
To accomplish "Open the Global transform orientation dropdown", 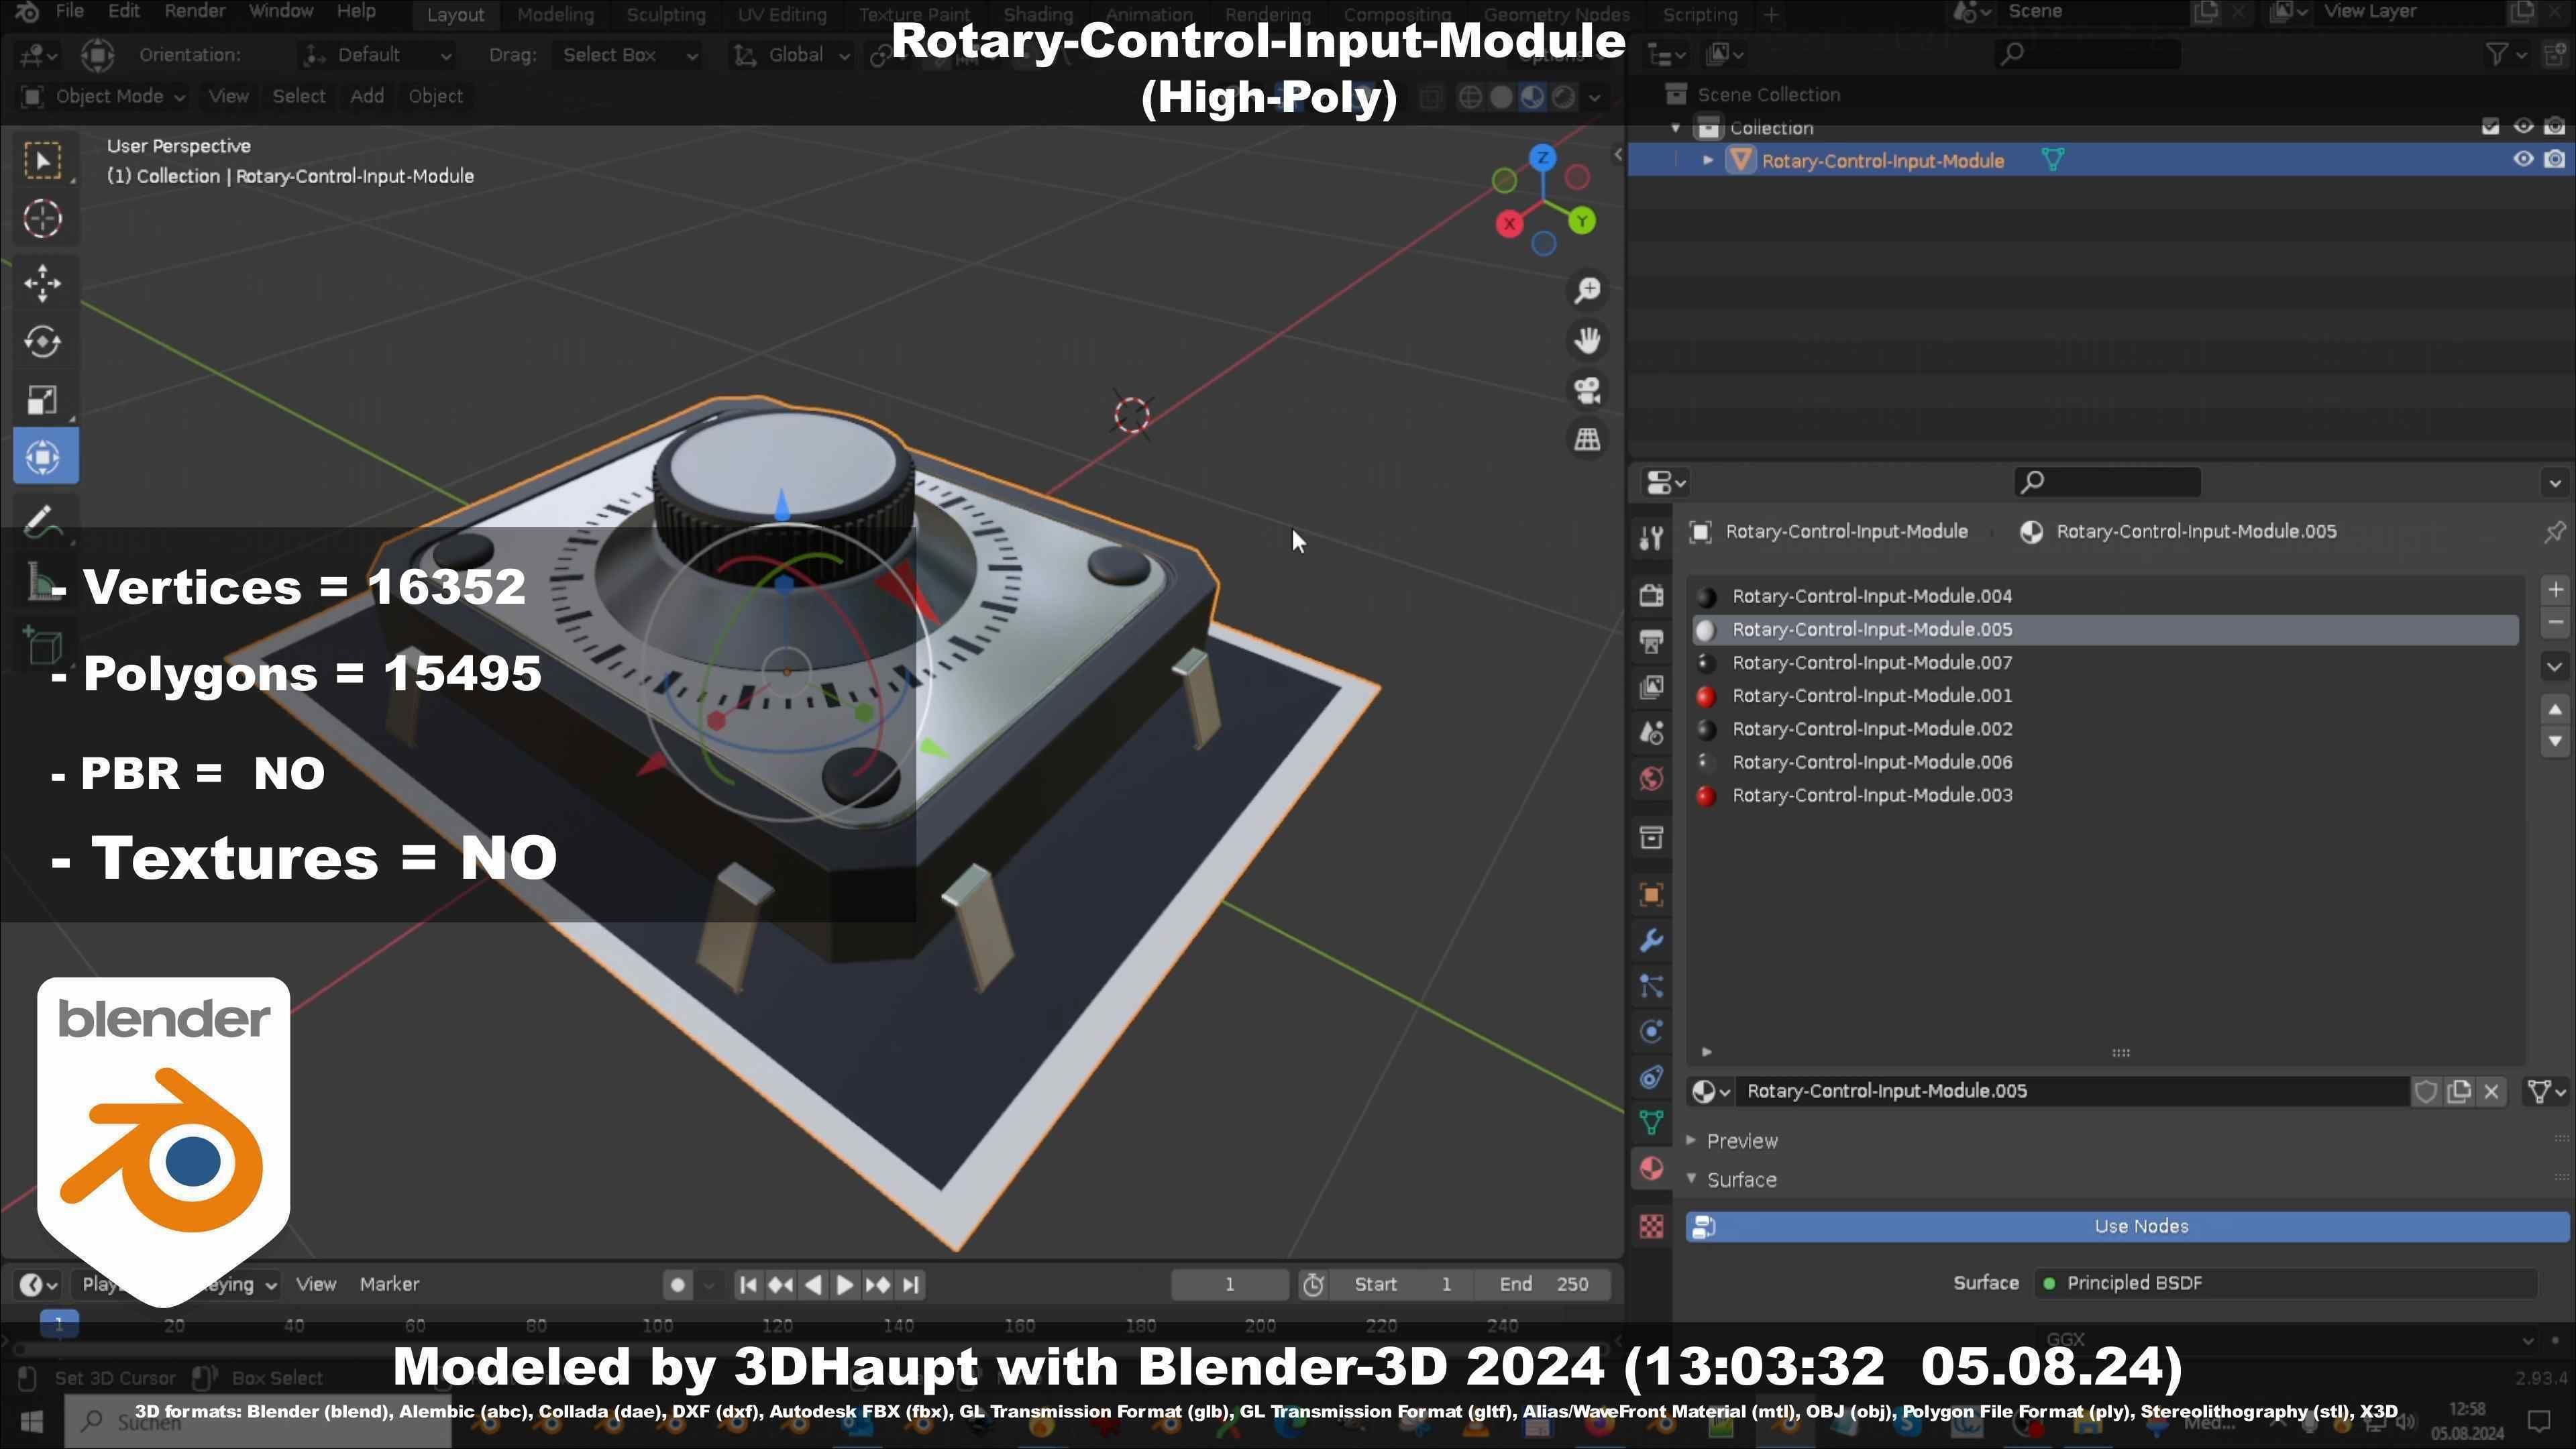I will (792, 55).
